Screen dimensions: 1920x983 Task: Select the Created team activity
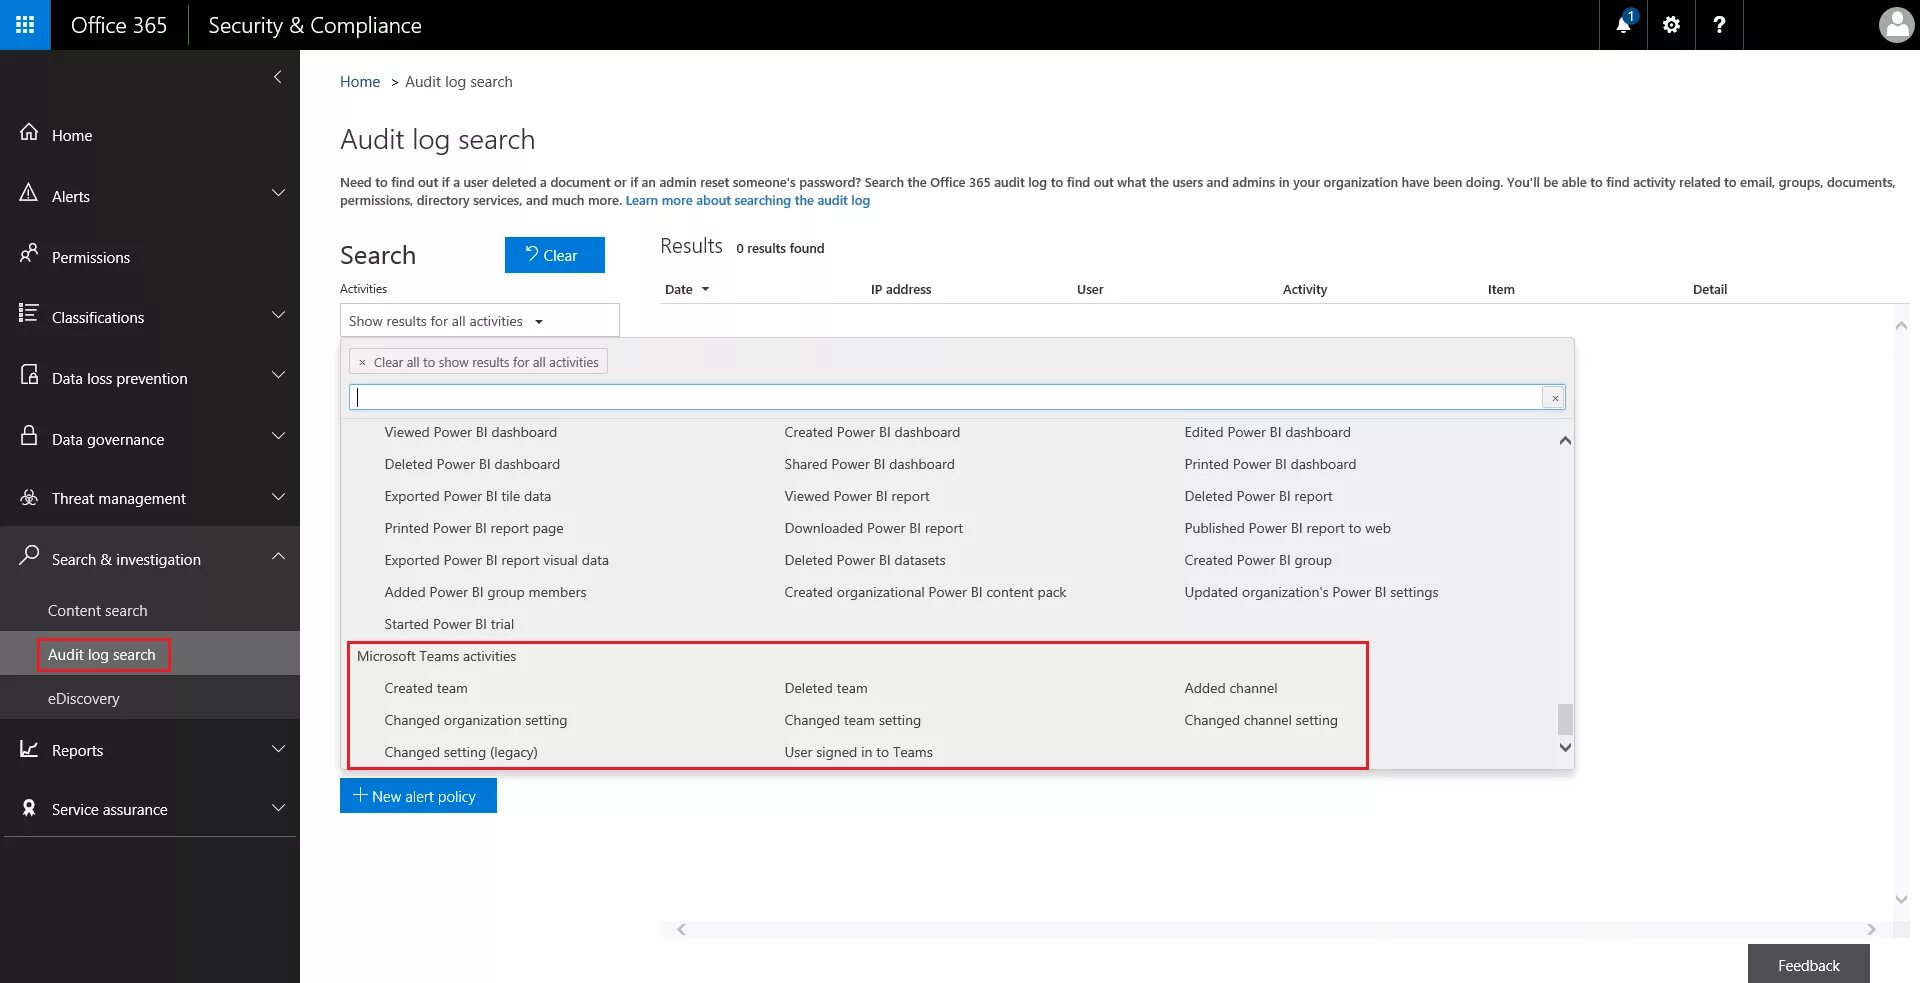426,688
